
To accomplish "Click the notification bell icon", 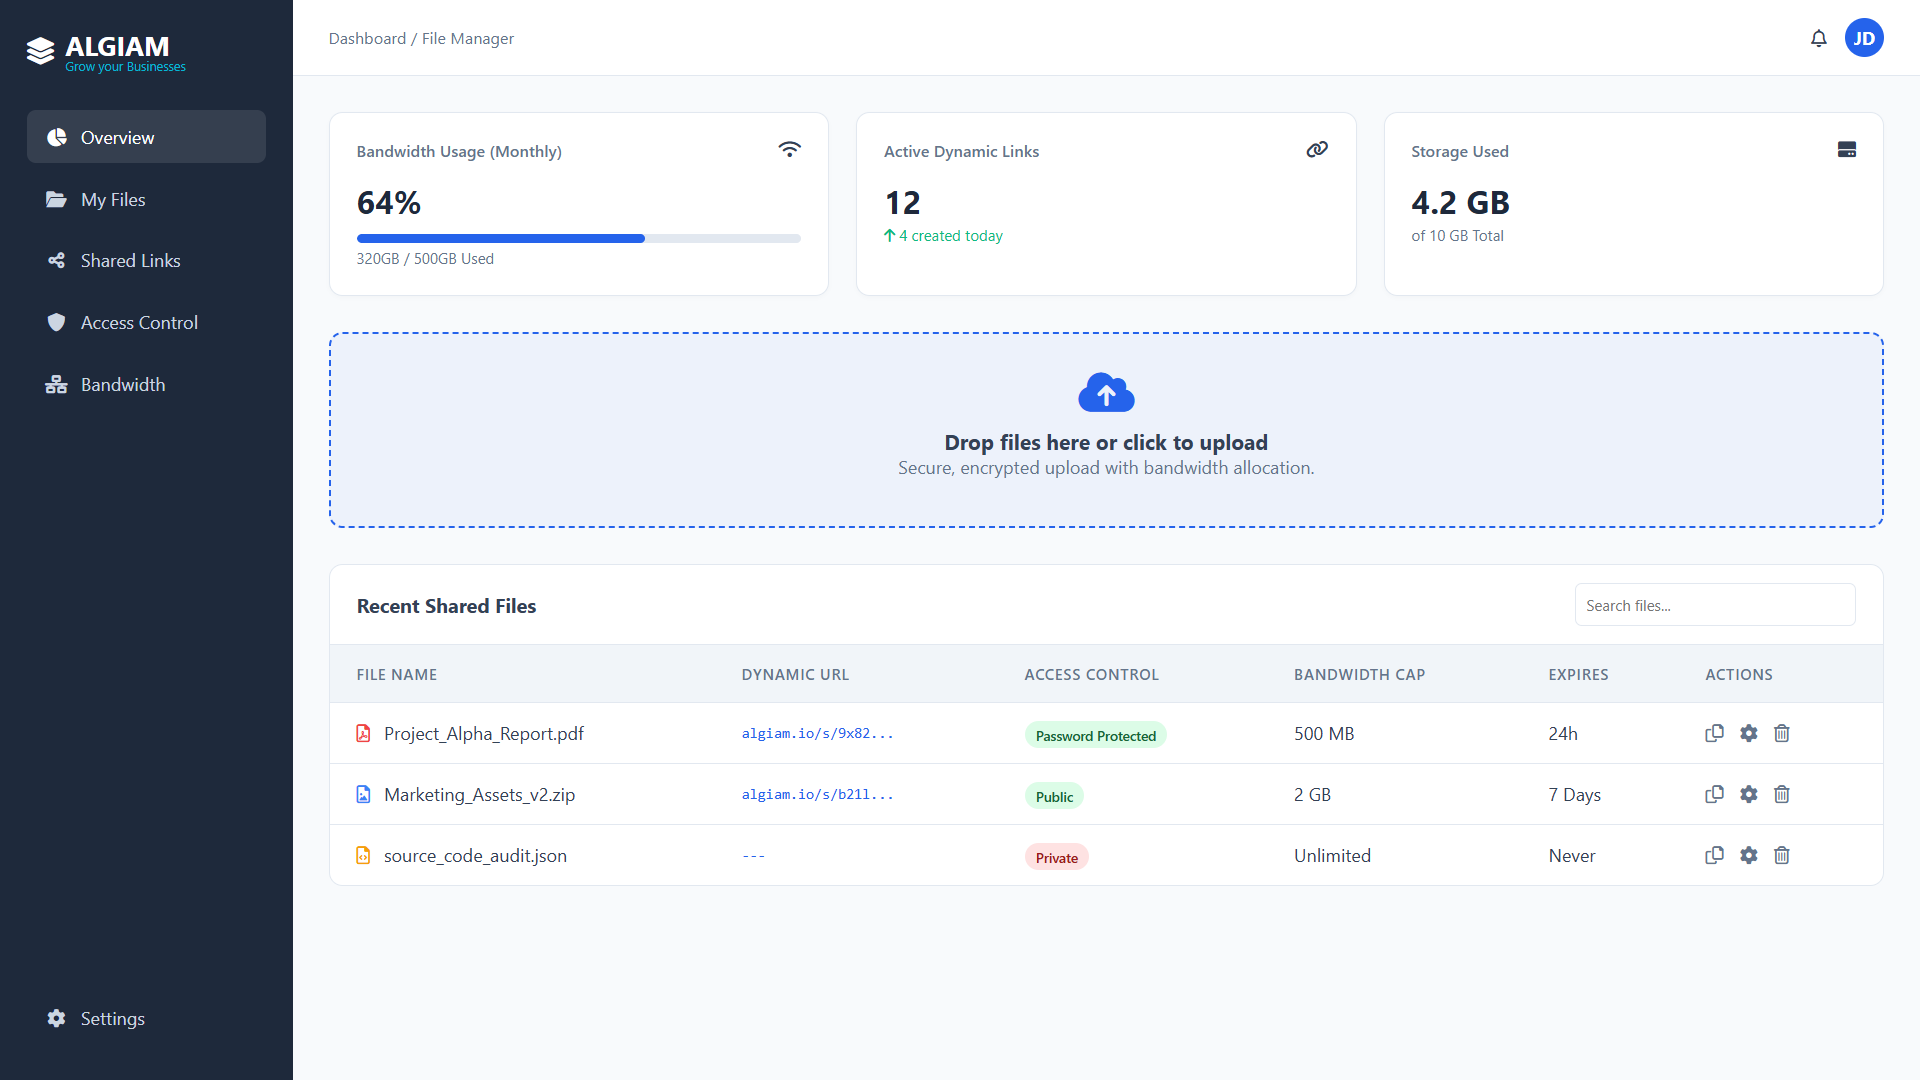I will [x=1819, y=38].
